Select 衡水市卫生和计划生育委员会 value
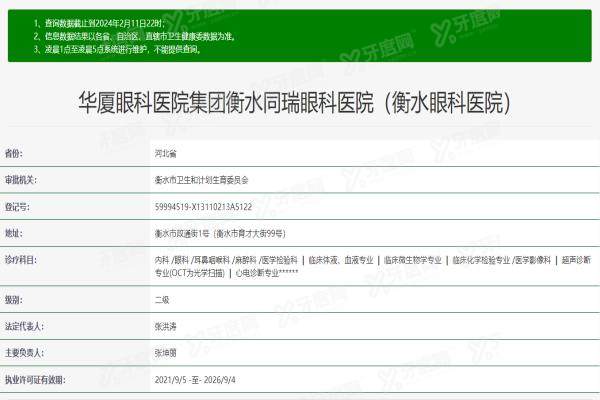 coord(202,180)
